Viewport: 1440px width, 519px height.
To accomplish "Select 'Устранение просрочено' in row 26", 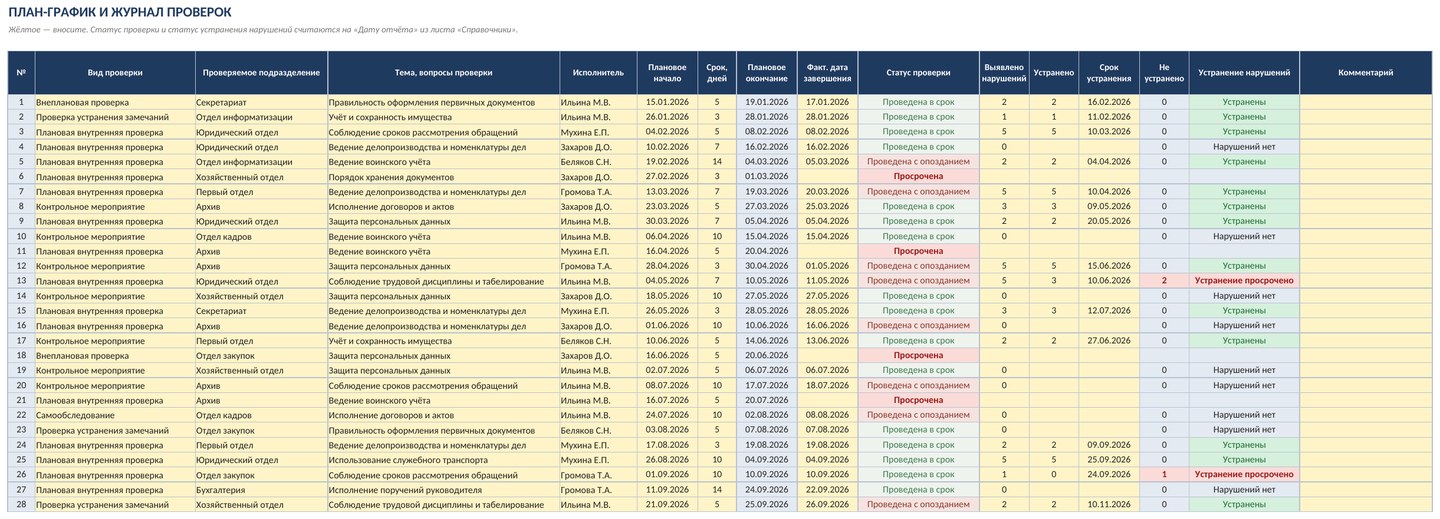I will click(x=1244, y=475).
